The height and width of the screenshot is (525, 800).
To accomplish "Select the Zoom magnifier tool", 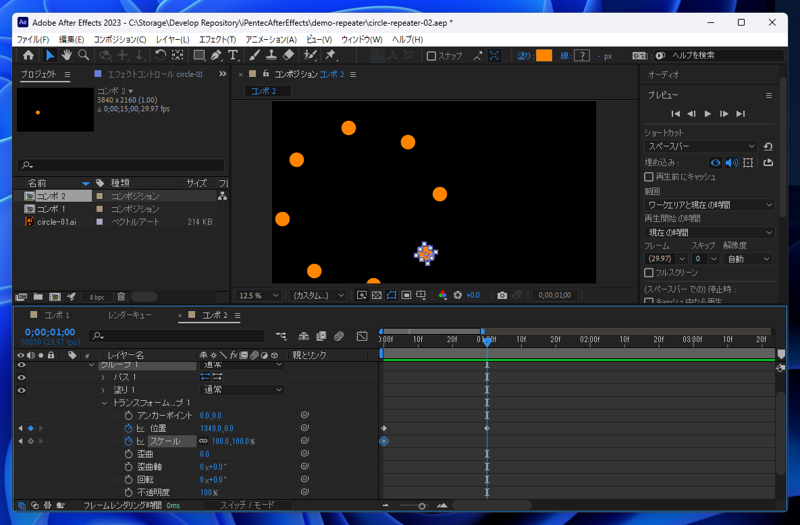I will point(84,56).
